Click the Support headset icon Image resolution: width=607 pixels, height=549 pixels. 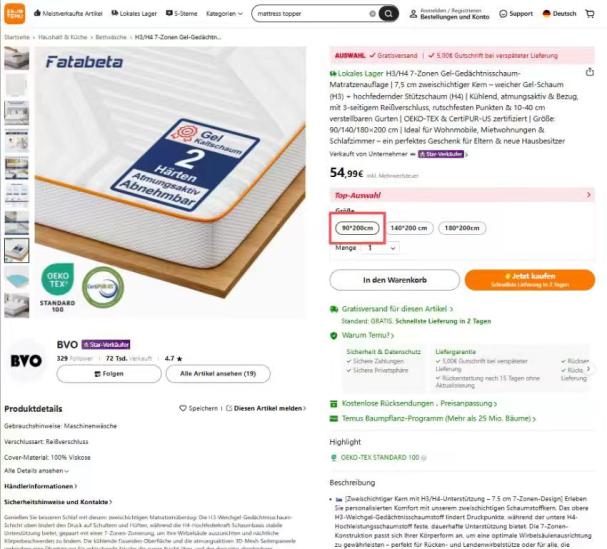point(503,14)
